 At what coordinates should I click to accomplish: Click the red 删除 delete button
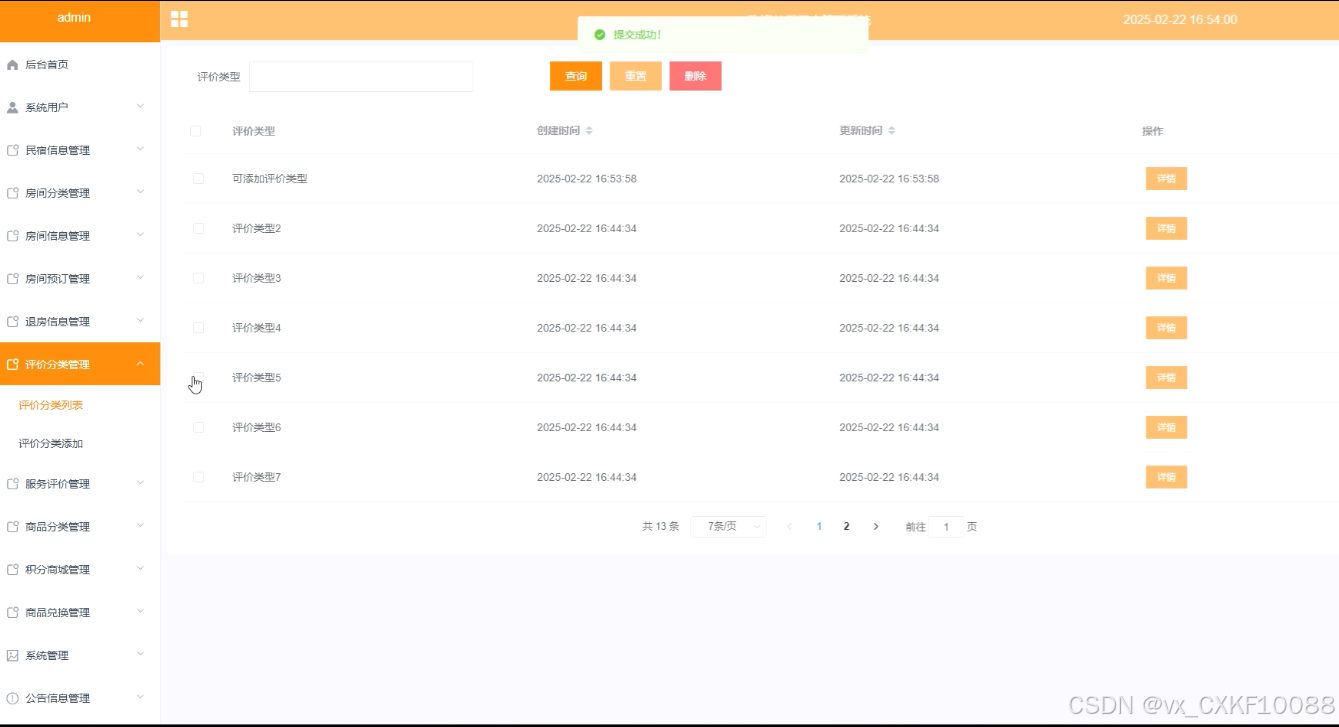[x=695, y=76]
